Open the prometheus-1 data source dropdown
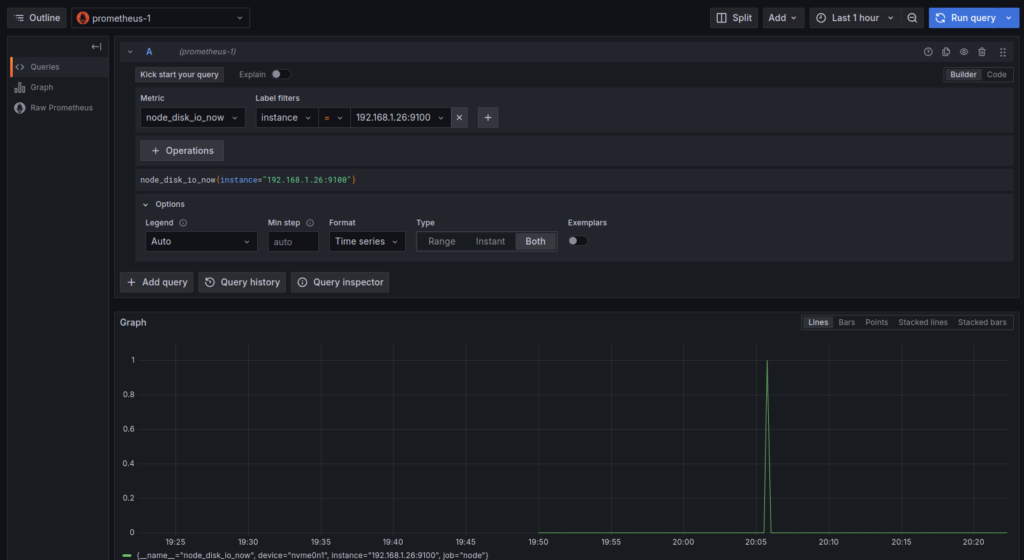 point(160,18)
